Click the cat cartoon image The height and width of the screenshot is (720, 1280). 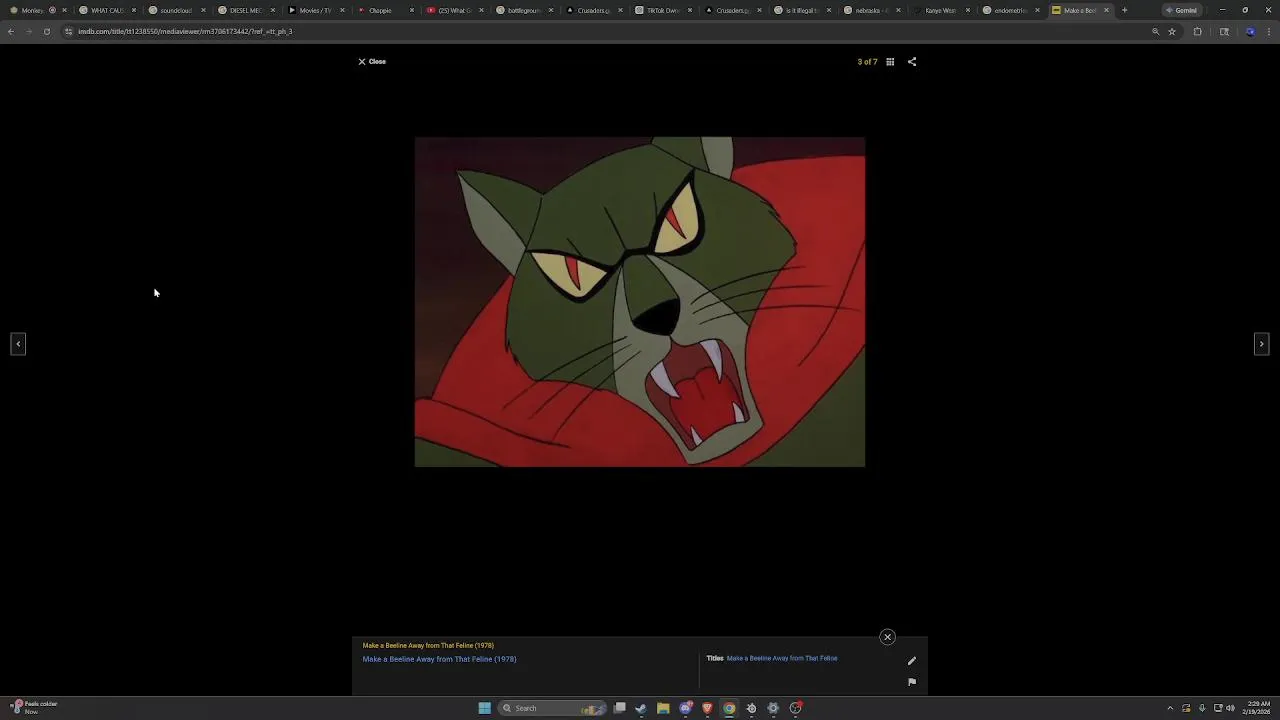[x=640, y=302]
